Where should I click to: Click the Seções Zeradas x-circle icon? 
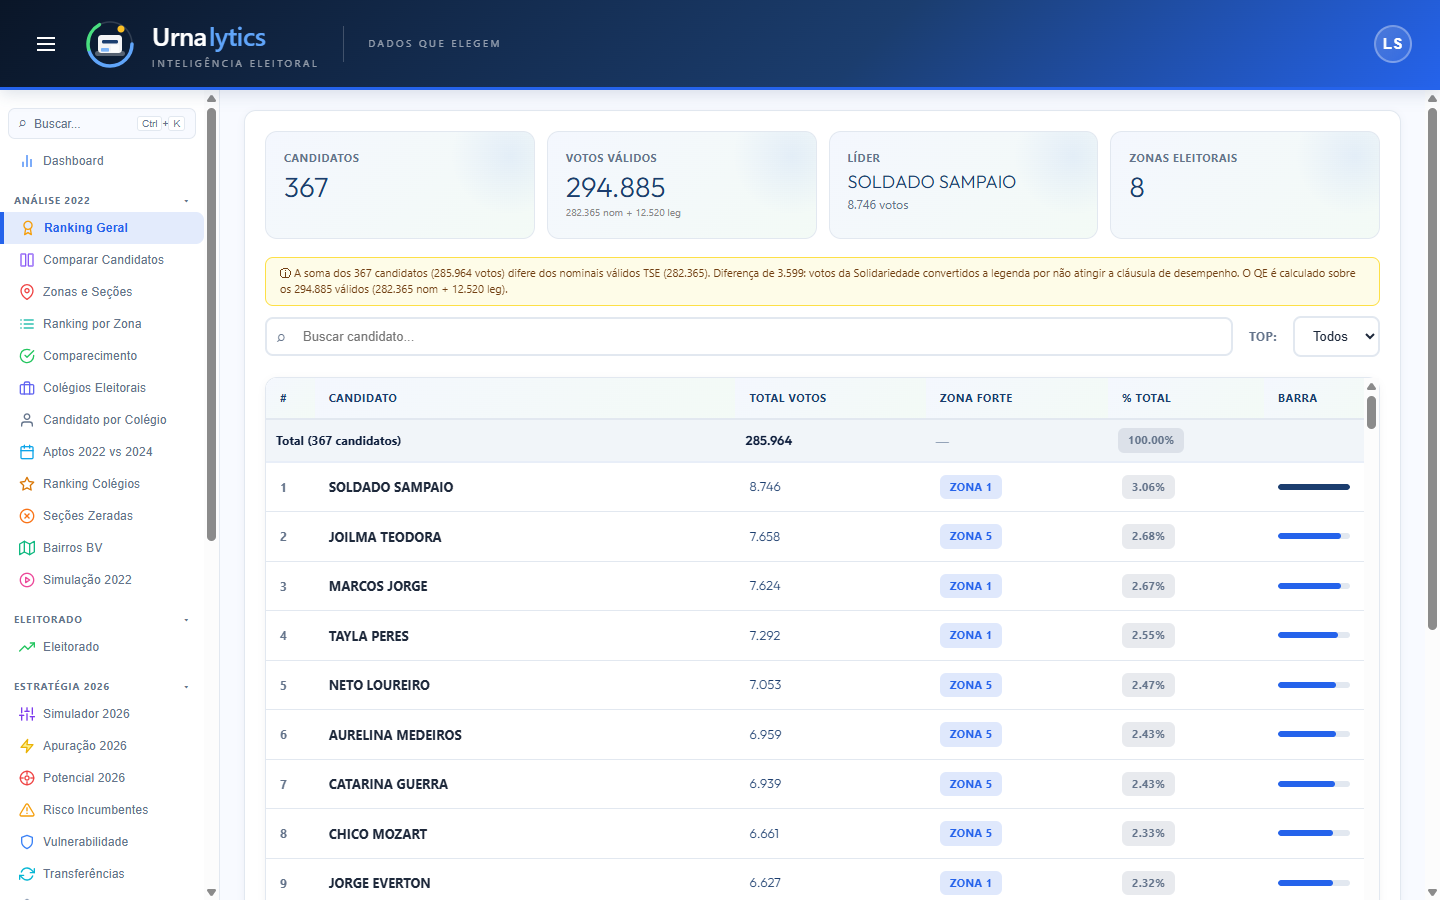click(x=27, y=516)
